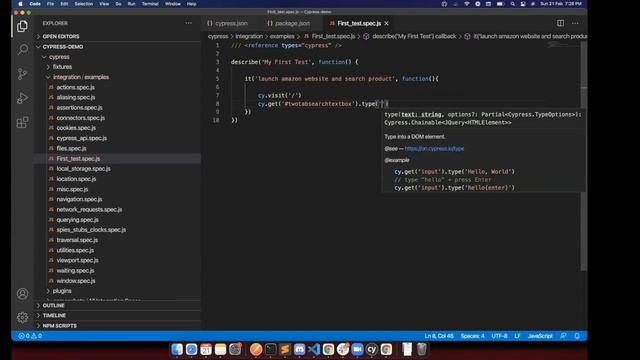This screenshot has height=360, width=640.
Task: Follow the on.cypress.io/type link
Action: click(434, 149)
